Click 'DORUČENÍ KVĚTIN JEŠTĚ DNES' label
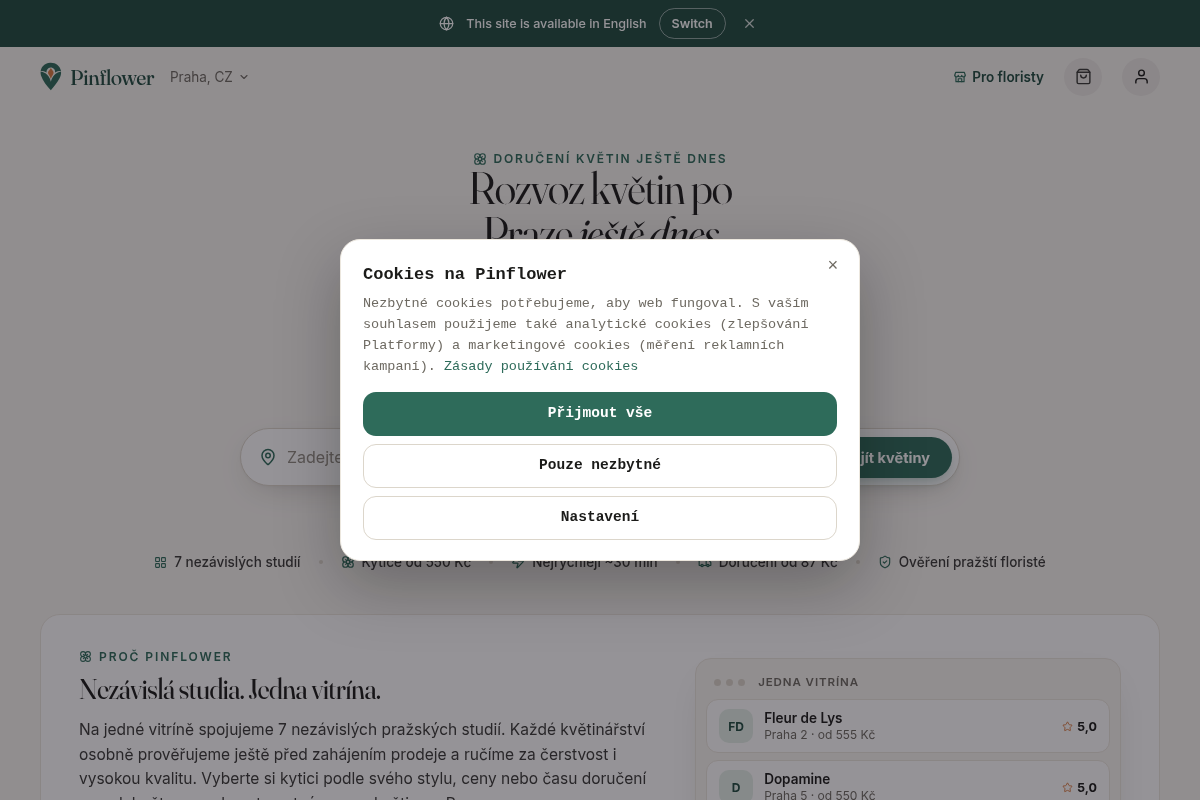The image size is (1200, 800). [610, 159]
